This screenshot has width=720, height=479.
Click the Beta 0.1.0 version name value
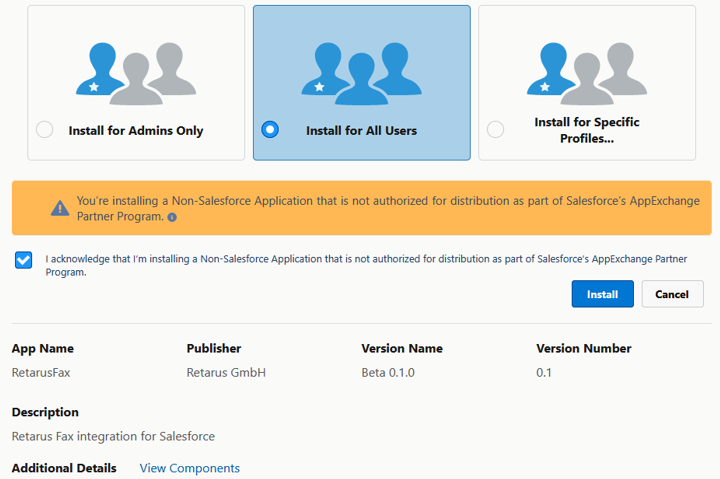(388, 373)
